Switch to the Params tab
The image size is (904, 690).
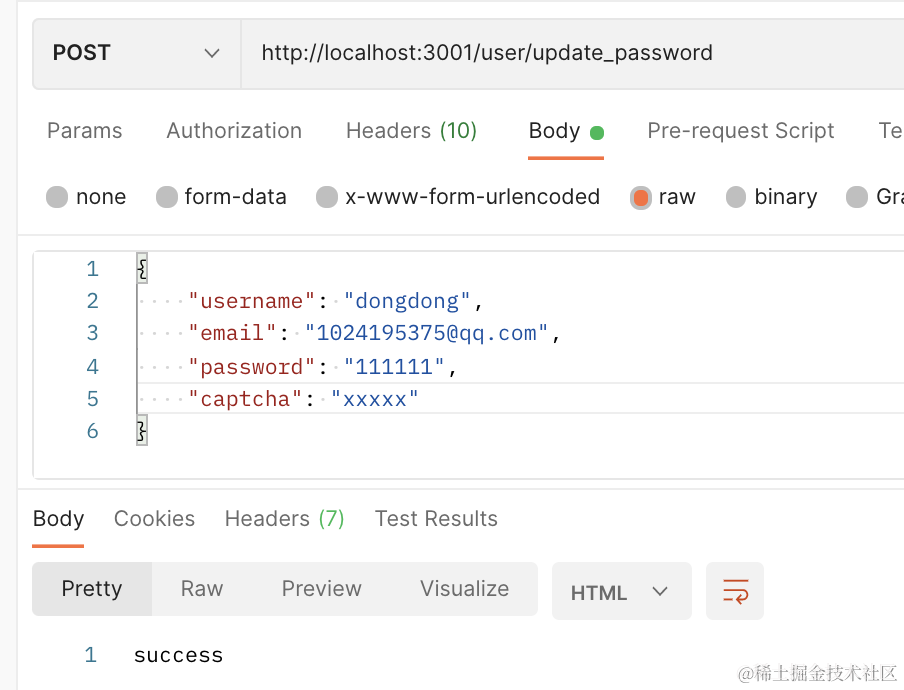tap(85, 131)
